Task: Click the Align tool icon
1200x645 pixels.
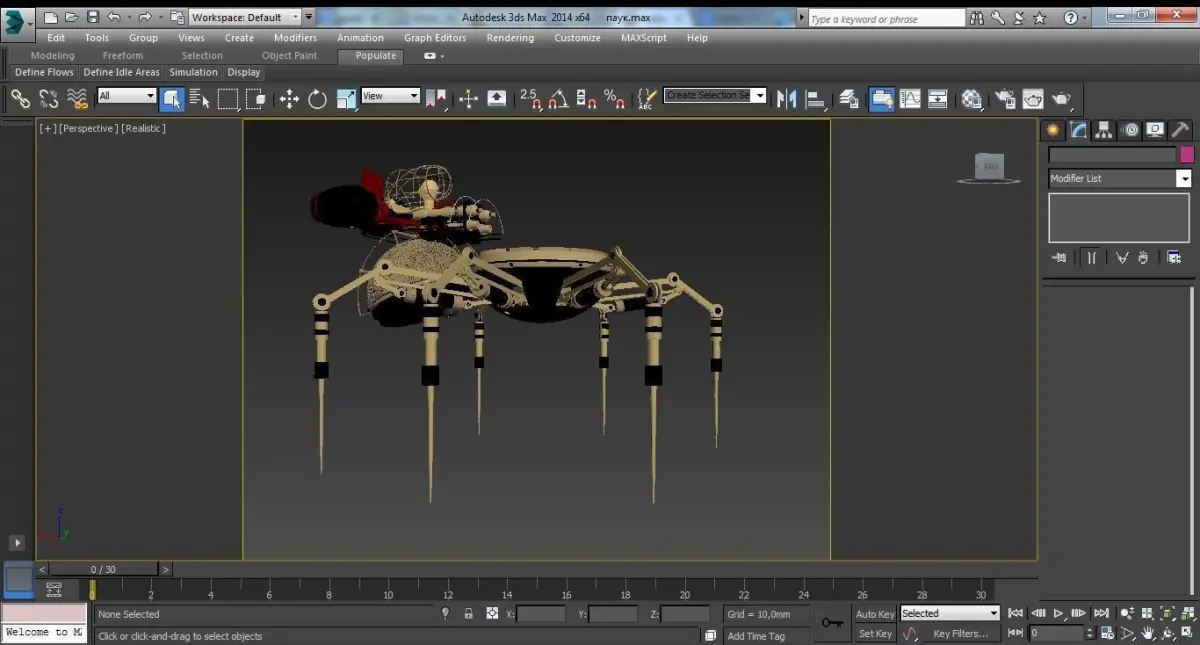Action: coord(815,98)
